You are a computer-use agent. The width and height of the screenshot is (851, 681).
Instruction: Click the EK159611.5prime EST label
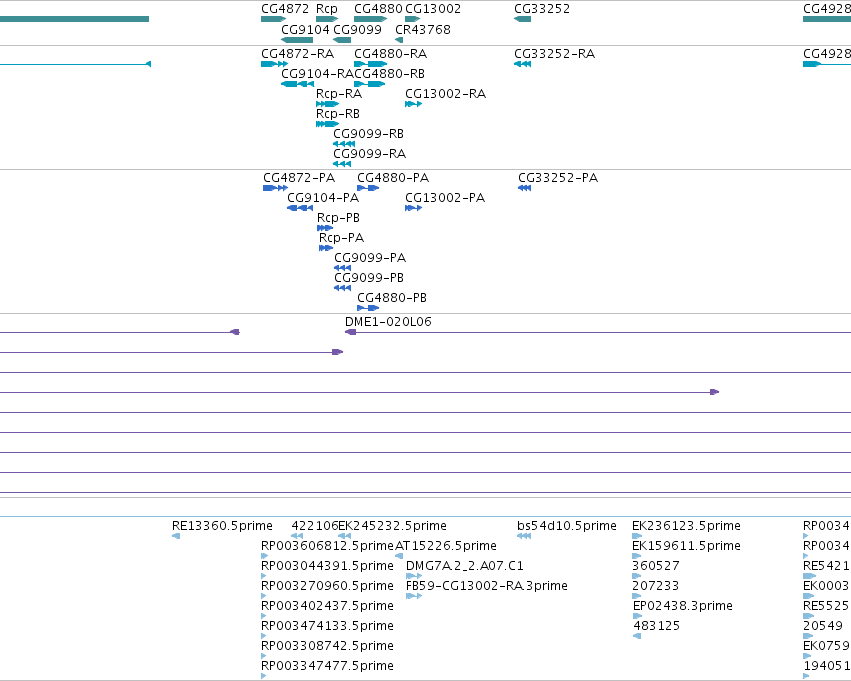tap(686, 546)
